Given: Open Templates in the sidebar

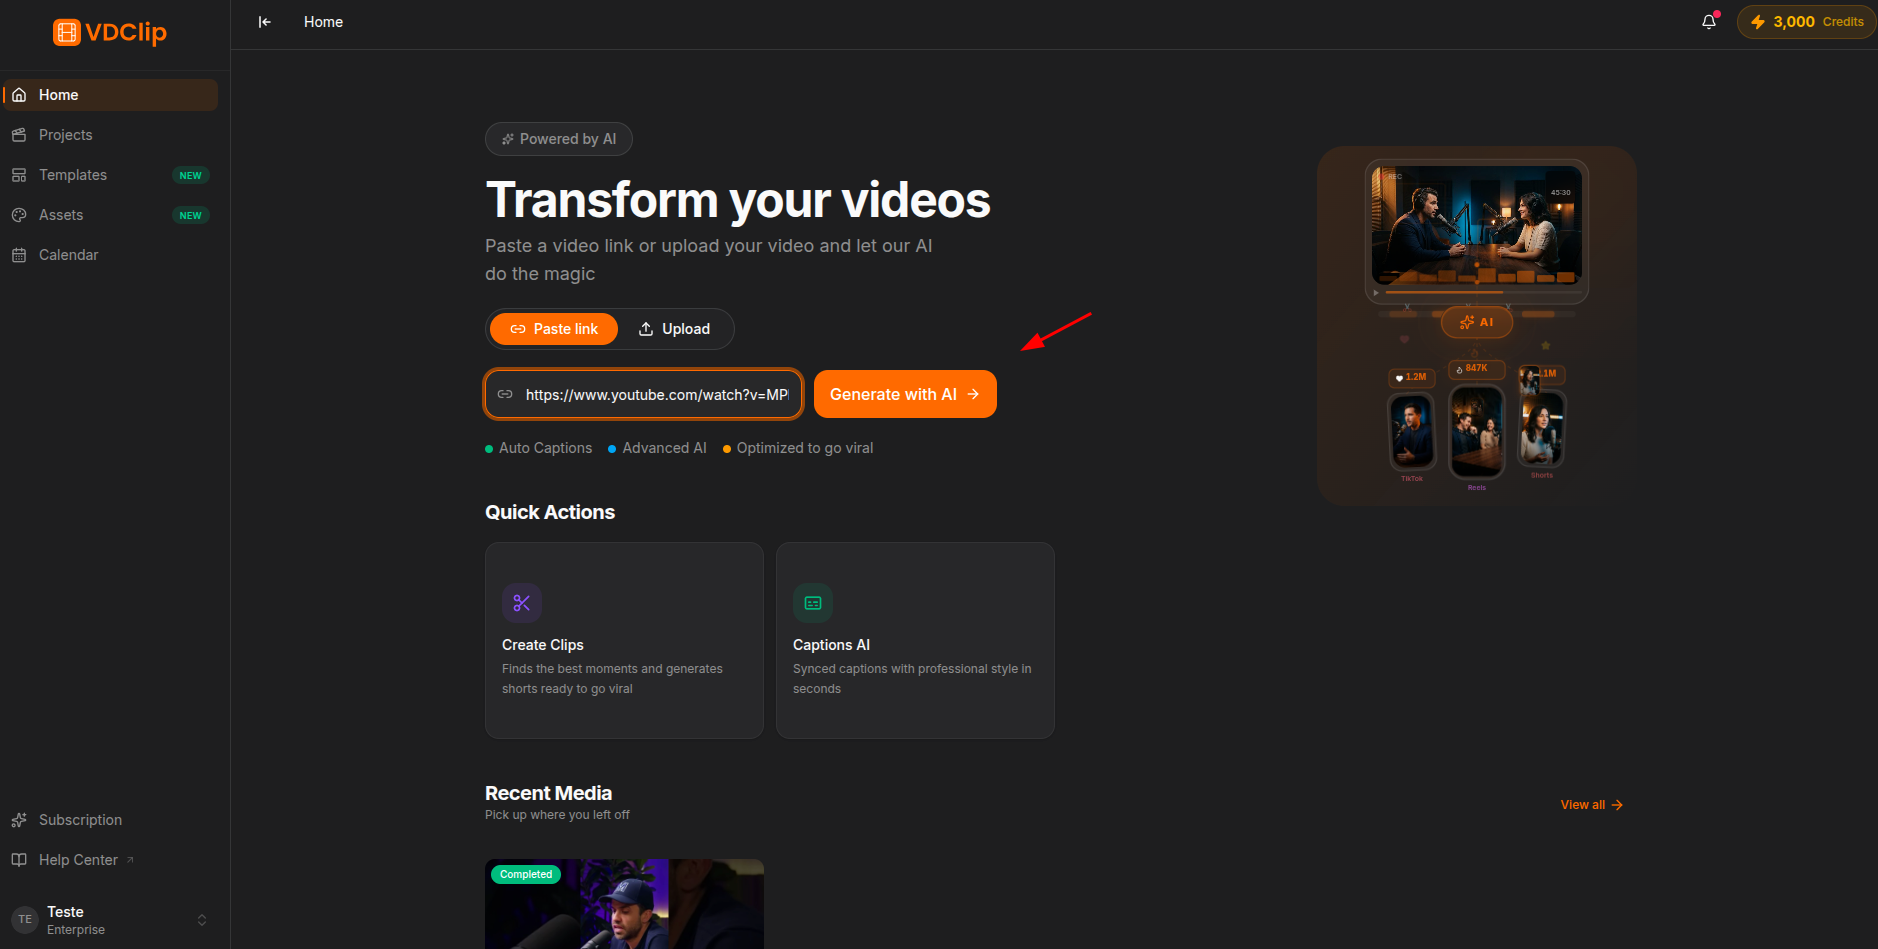Looking at the screenshot, I should 110,175.
